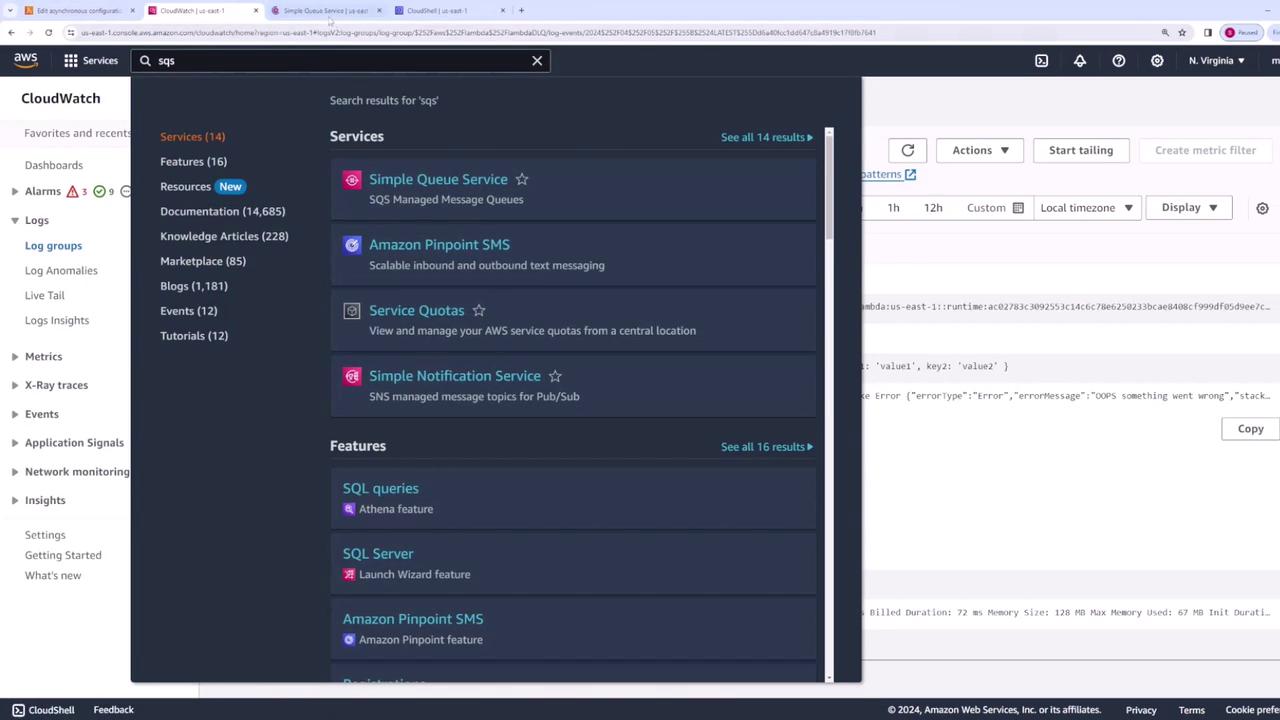Click the Amazon Pinpoint SMS service icon
The image size is (1280, 720).
pyautogui.click(x=352, y=245)
